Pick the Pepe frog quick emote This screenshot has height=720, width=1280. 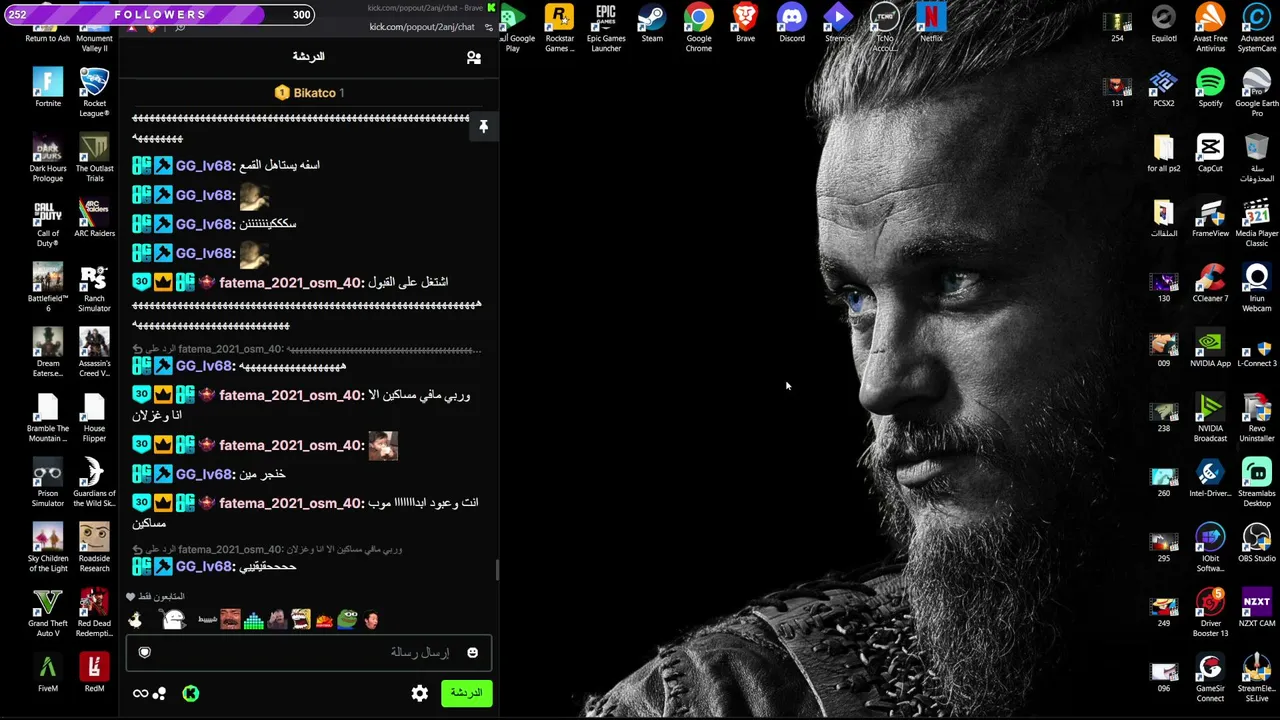347,620
